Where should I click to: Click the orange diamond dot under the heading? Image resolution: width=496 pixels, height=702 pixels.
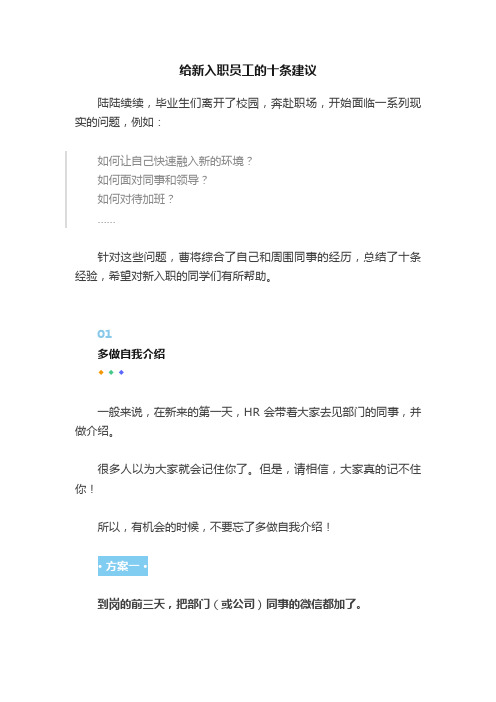[x=101, y=372]
